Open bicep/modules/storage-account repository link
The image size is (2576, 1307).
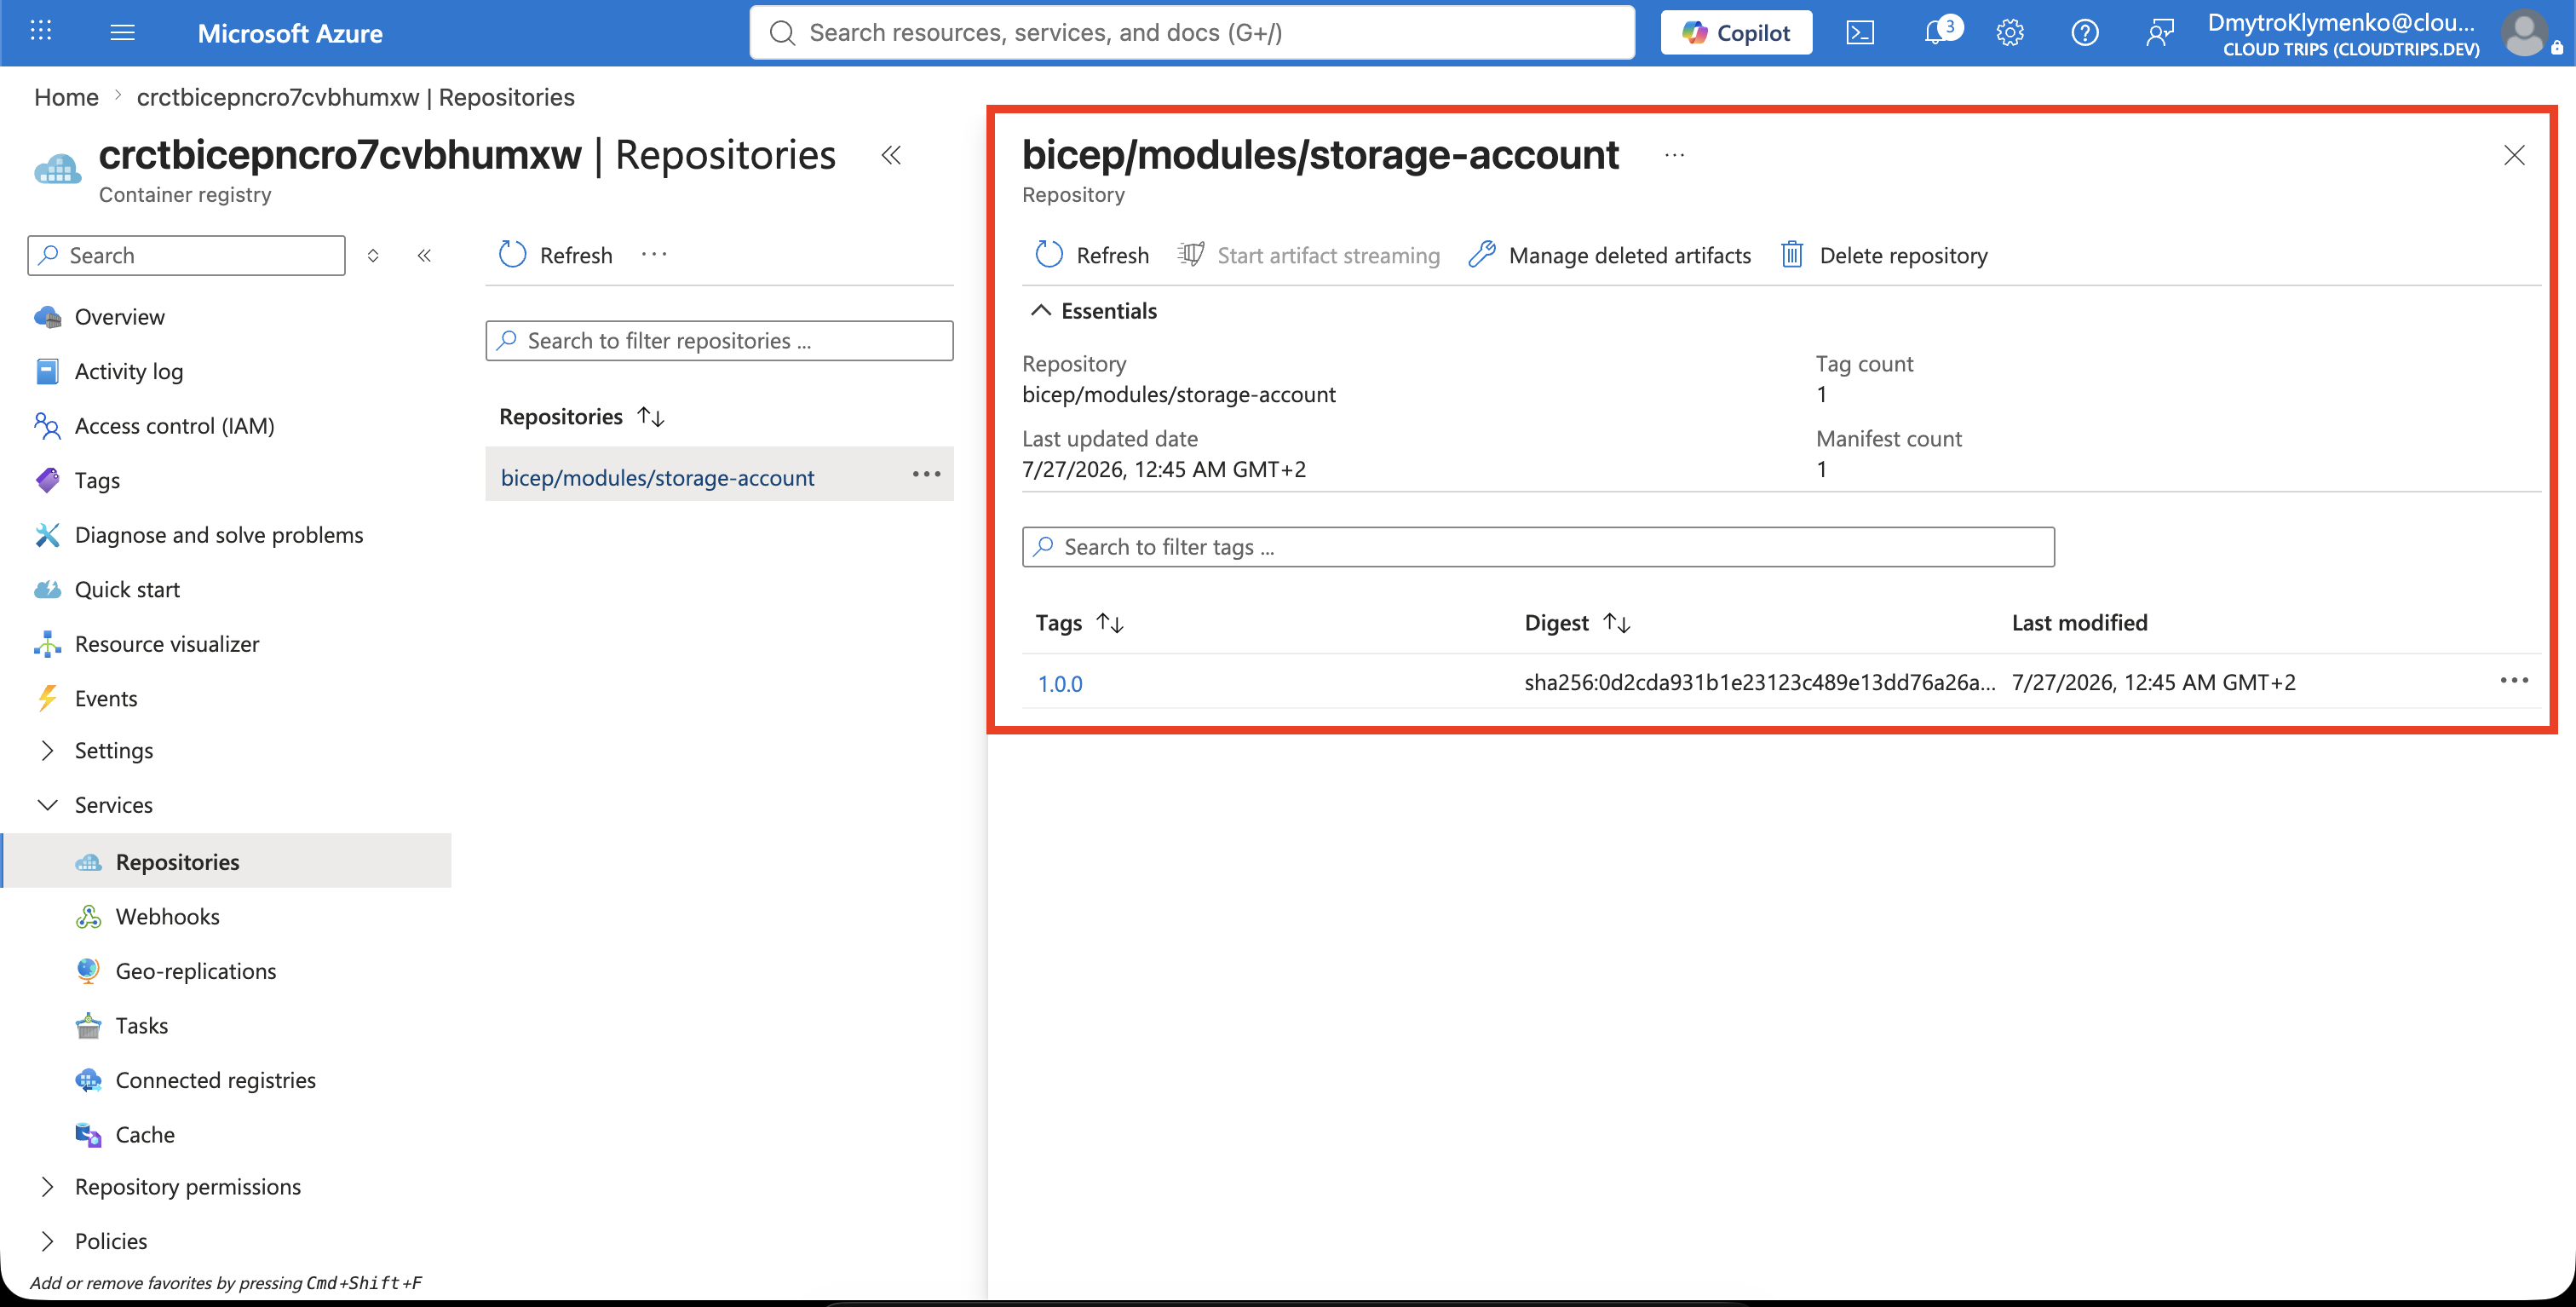click(657, 478)
